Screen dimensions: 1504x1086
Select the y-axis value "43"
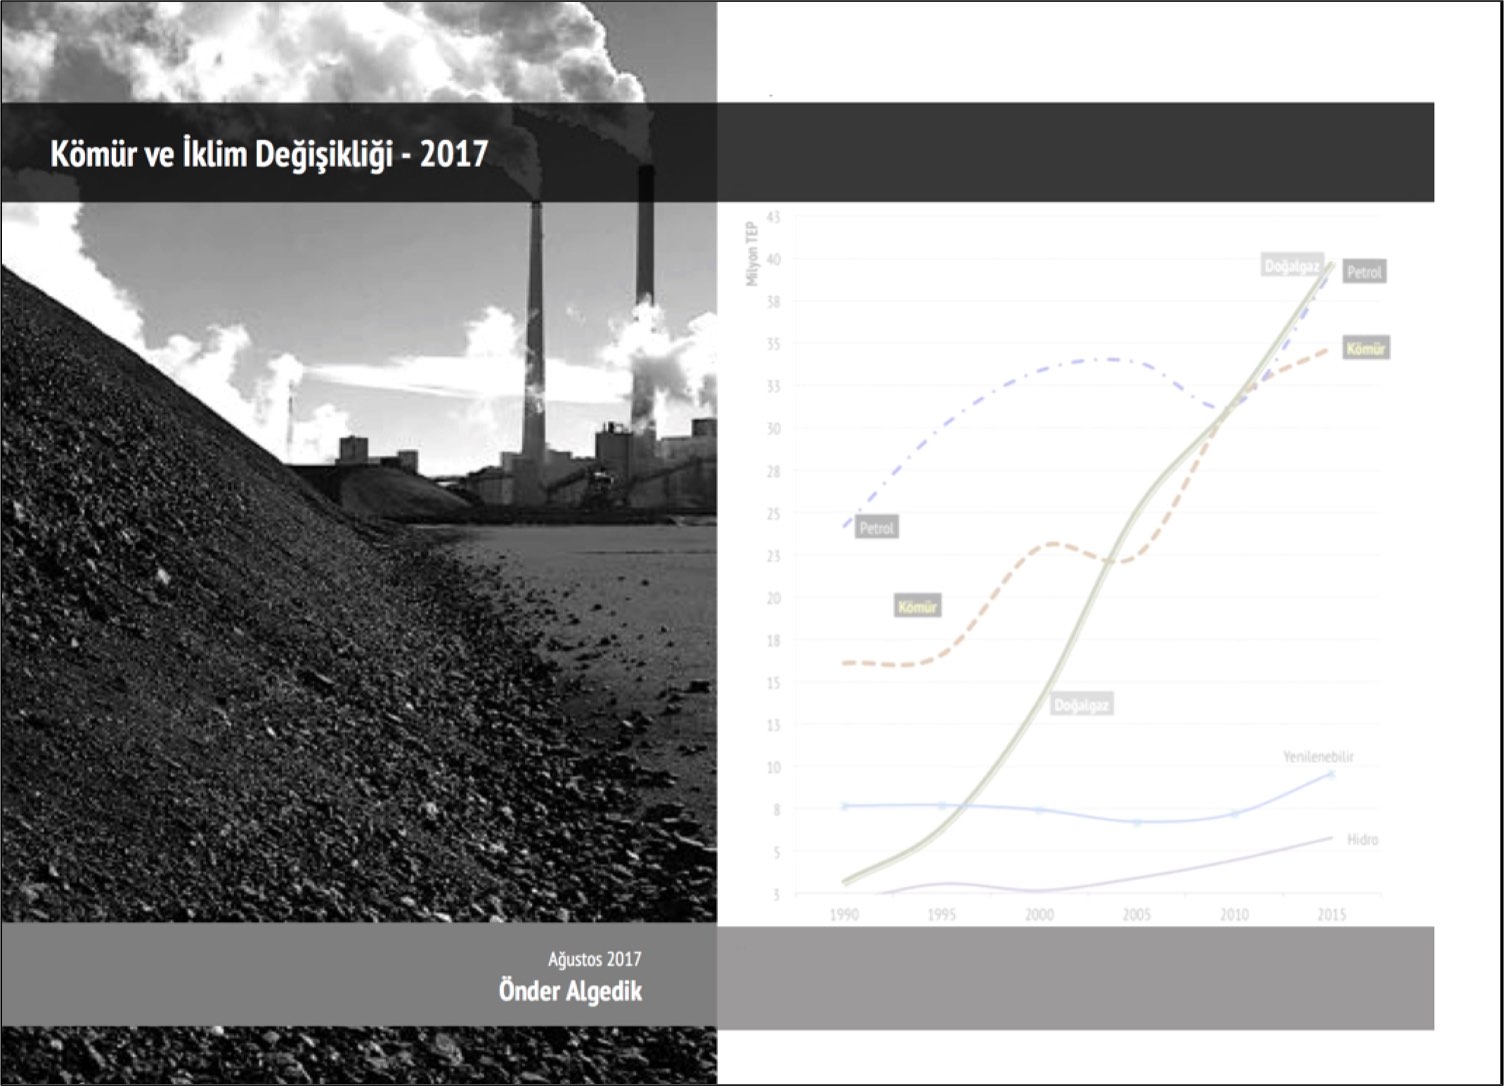point(773,216)
